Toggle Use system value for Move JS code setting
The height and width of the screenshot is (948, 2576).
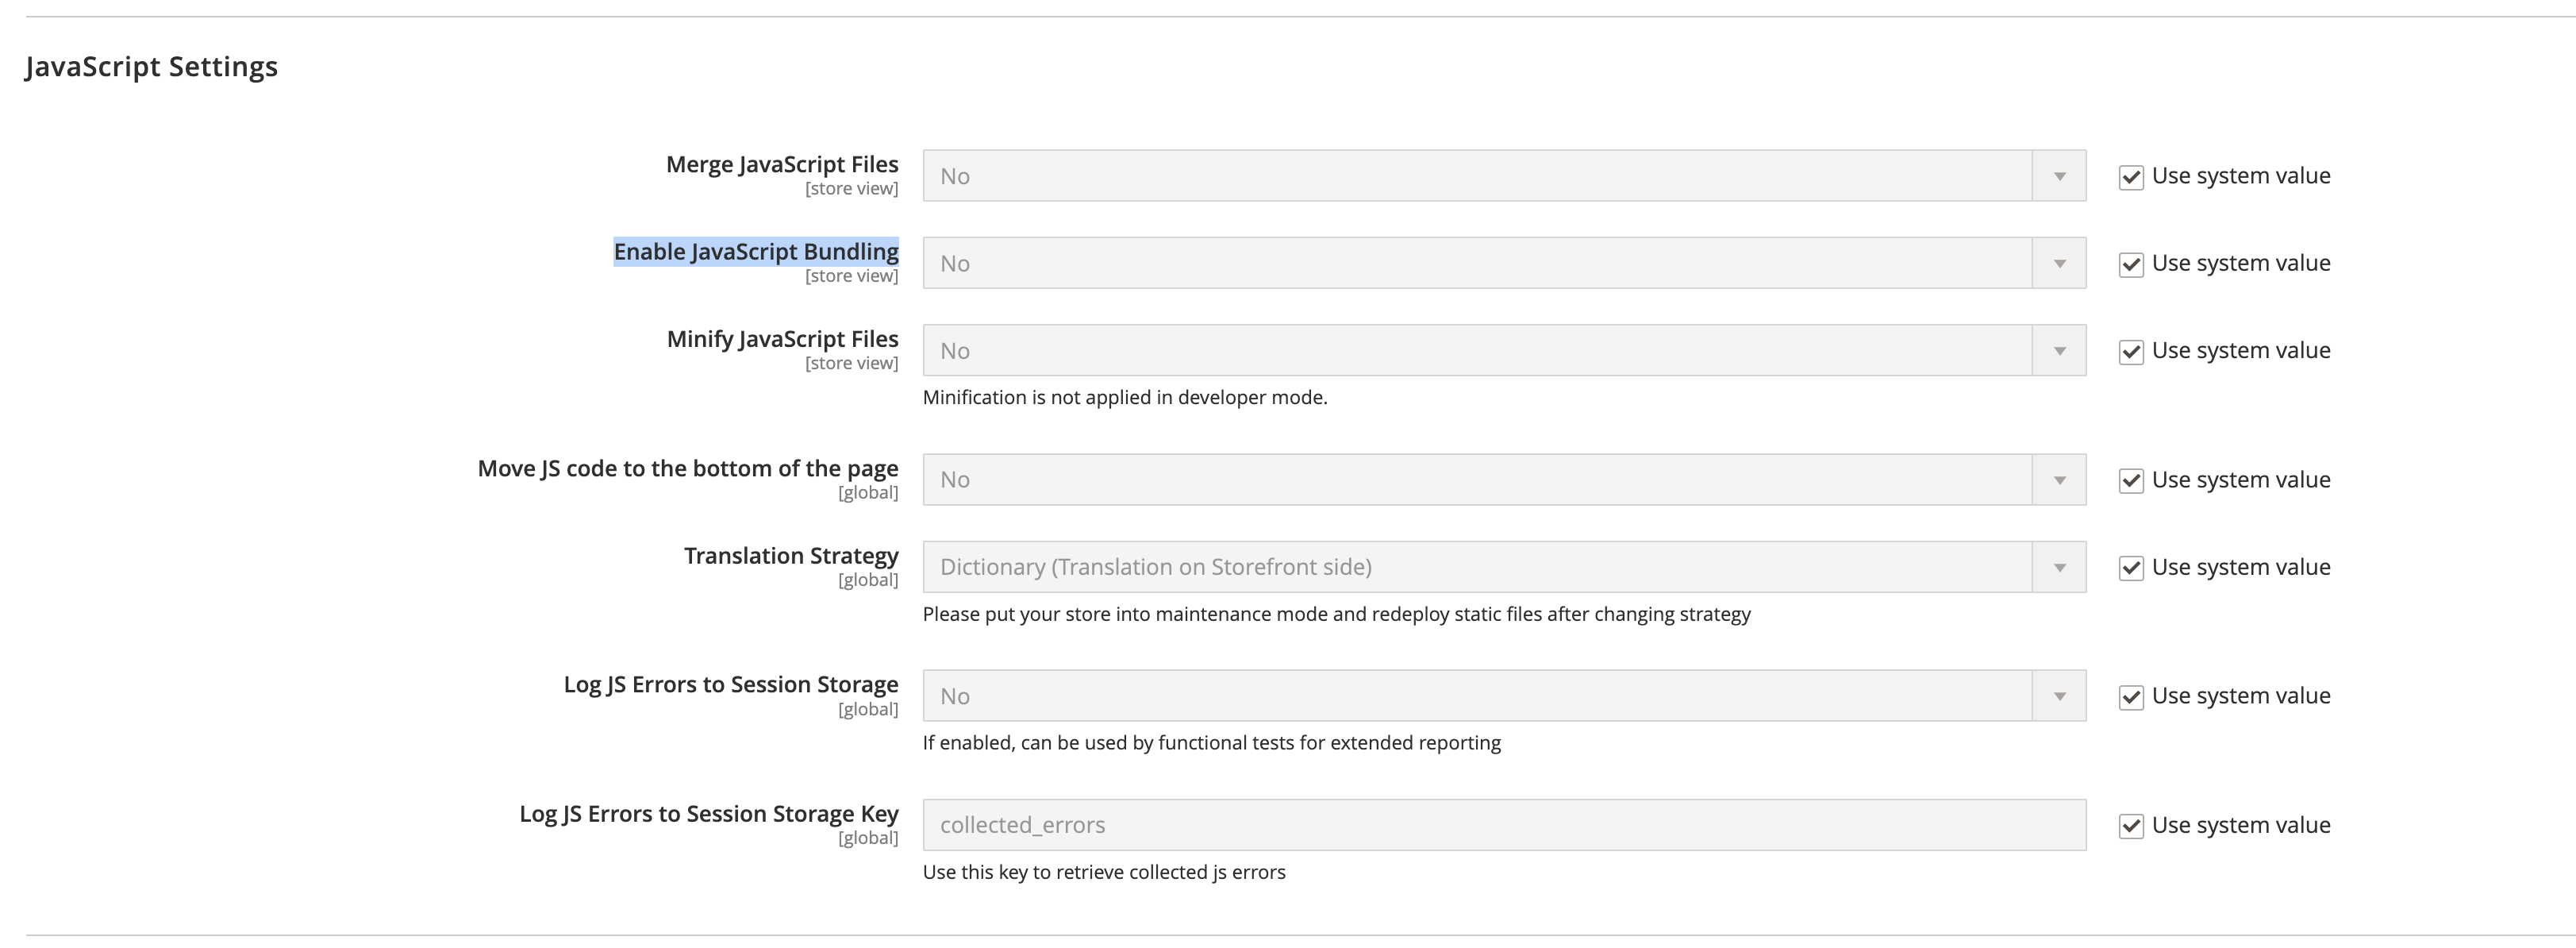2132,479
